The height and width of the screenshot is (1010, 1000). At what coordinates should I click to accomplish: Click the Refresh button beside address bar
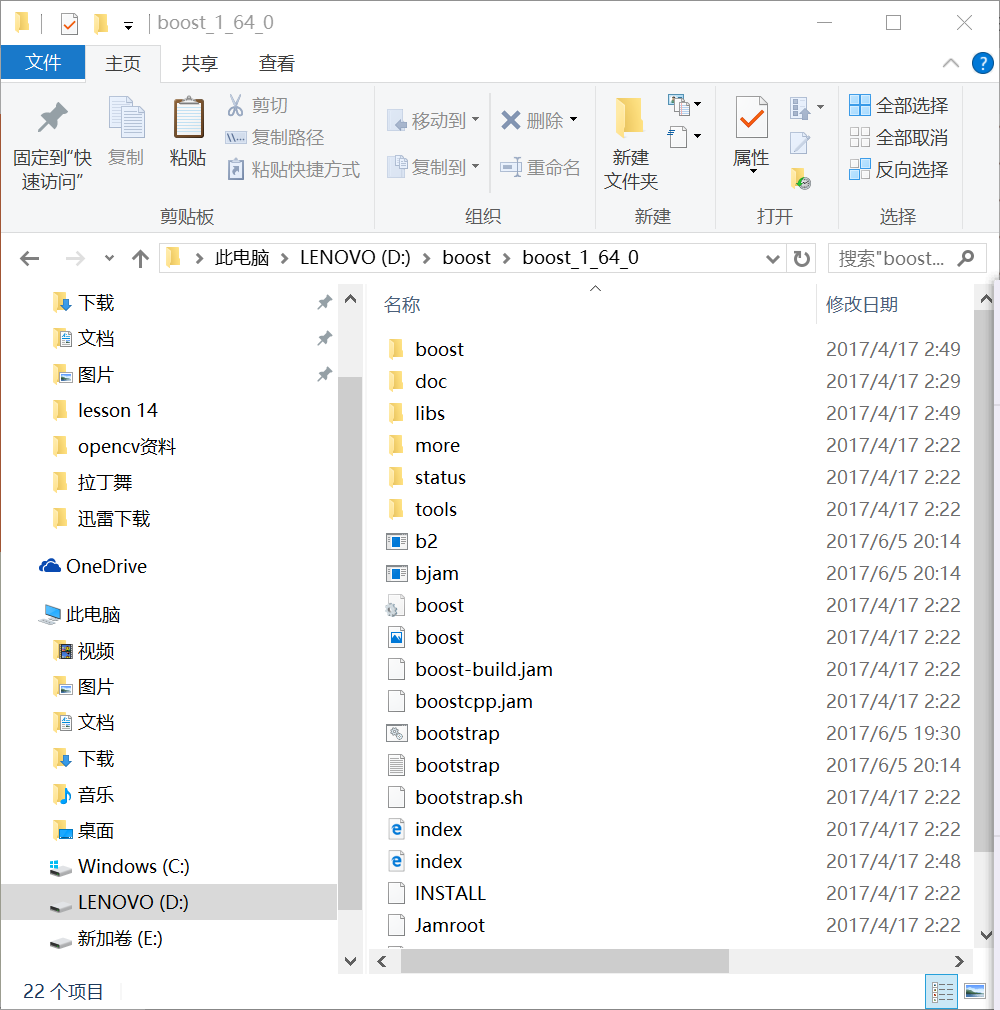tap(802, 259)
